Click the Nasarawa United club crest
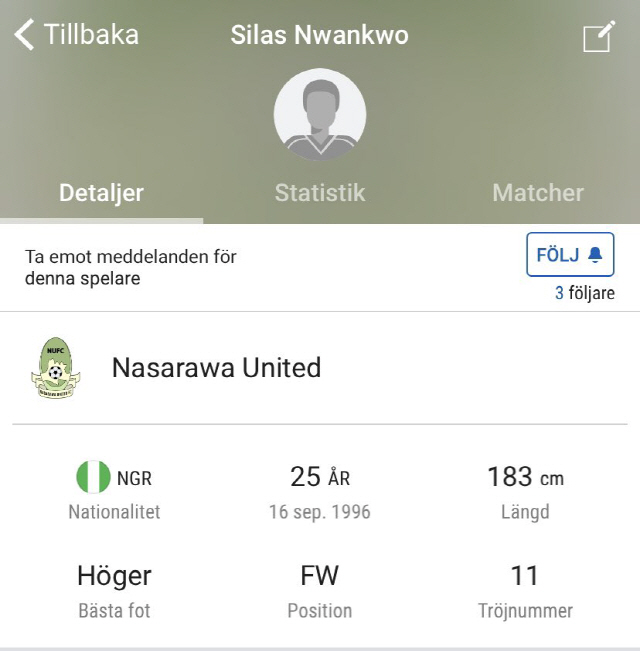640x651 pixels. (x=55, y=368)
